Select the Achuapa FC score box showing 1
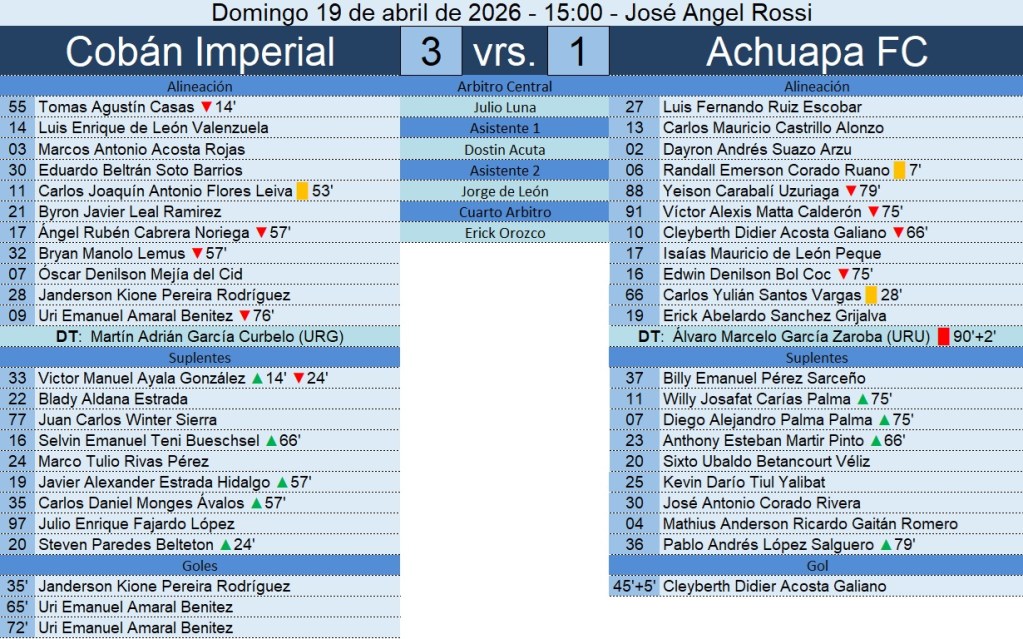The height and width of the screenshot is (639, 1023). pyautogui.click(x=578, y=52)
